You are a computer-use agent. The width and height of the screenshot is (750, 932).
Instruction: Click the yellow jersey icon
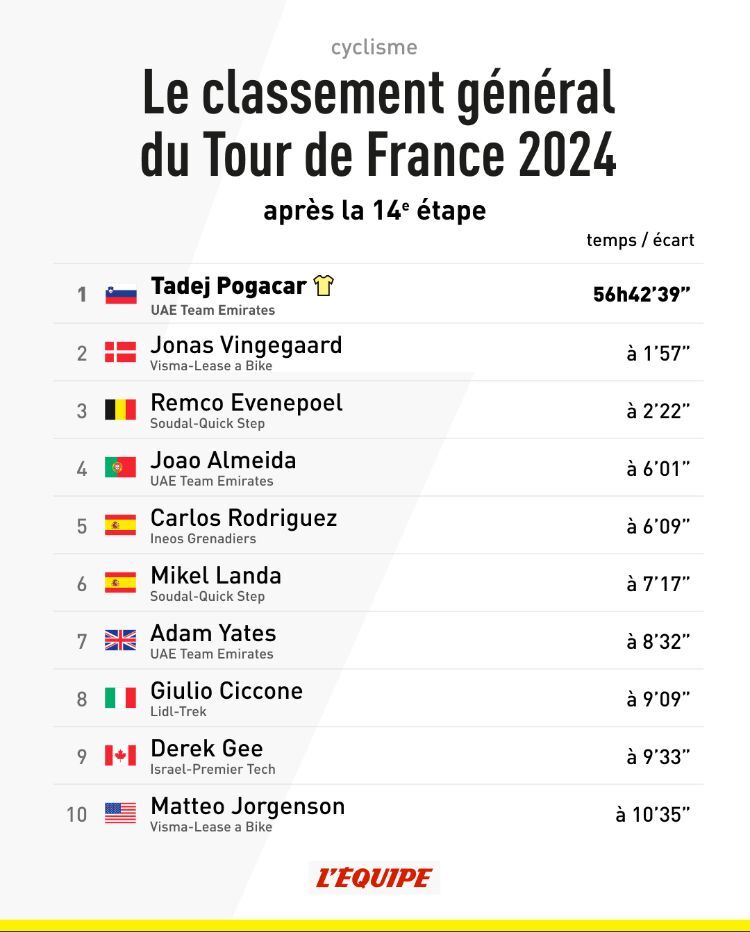[x=323, y=286]
